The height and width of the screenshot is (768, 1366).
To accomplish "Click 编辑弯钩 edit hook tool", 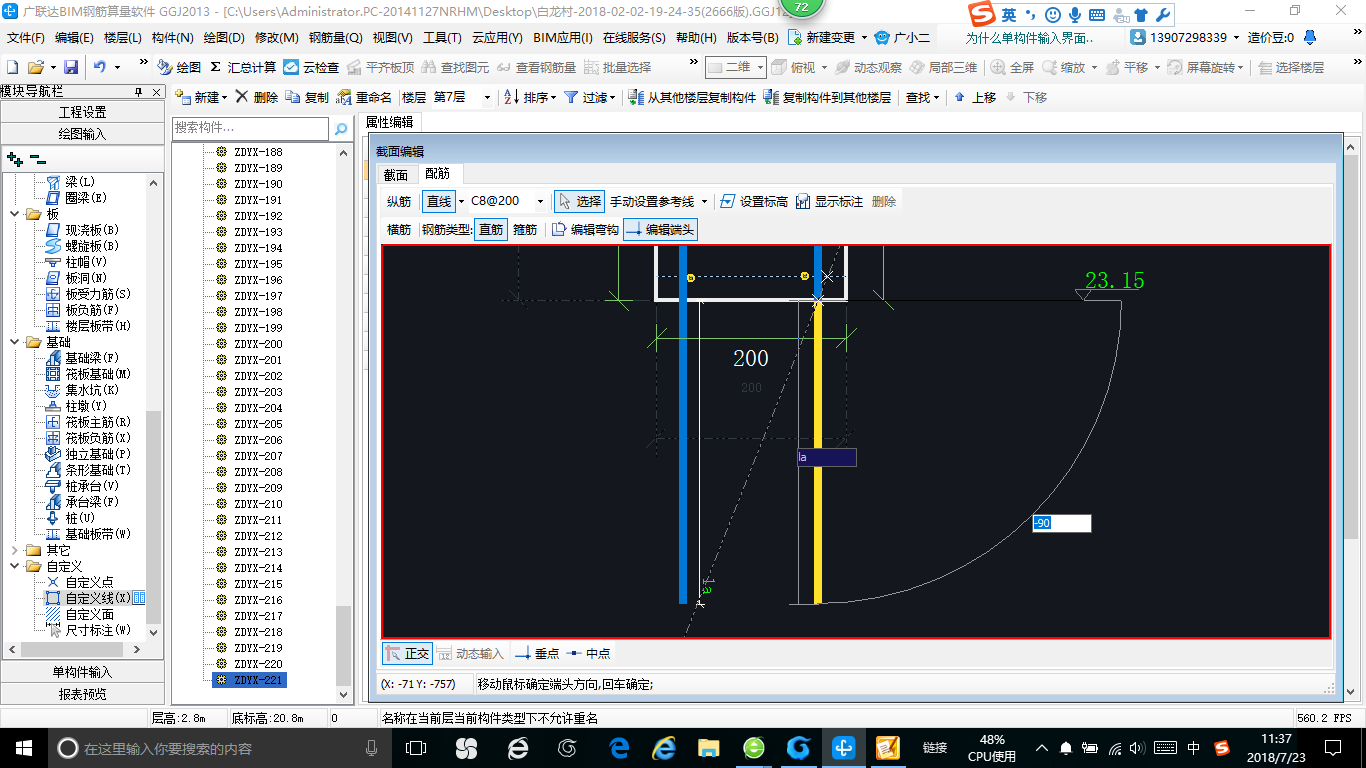I will tap(585, 229).
